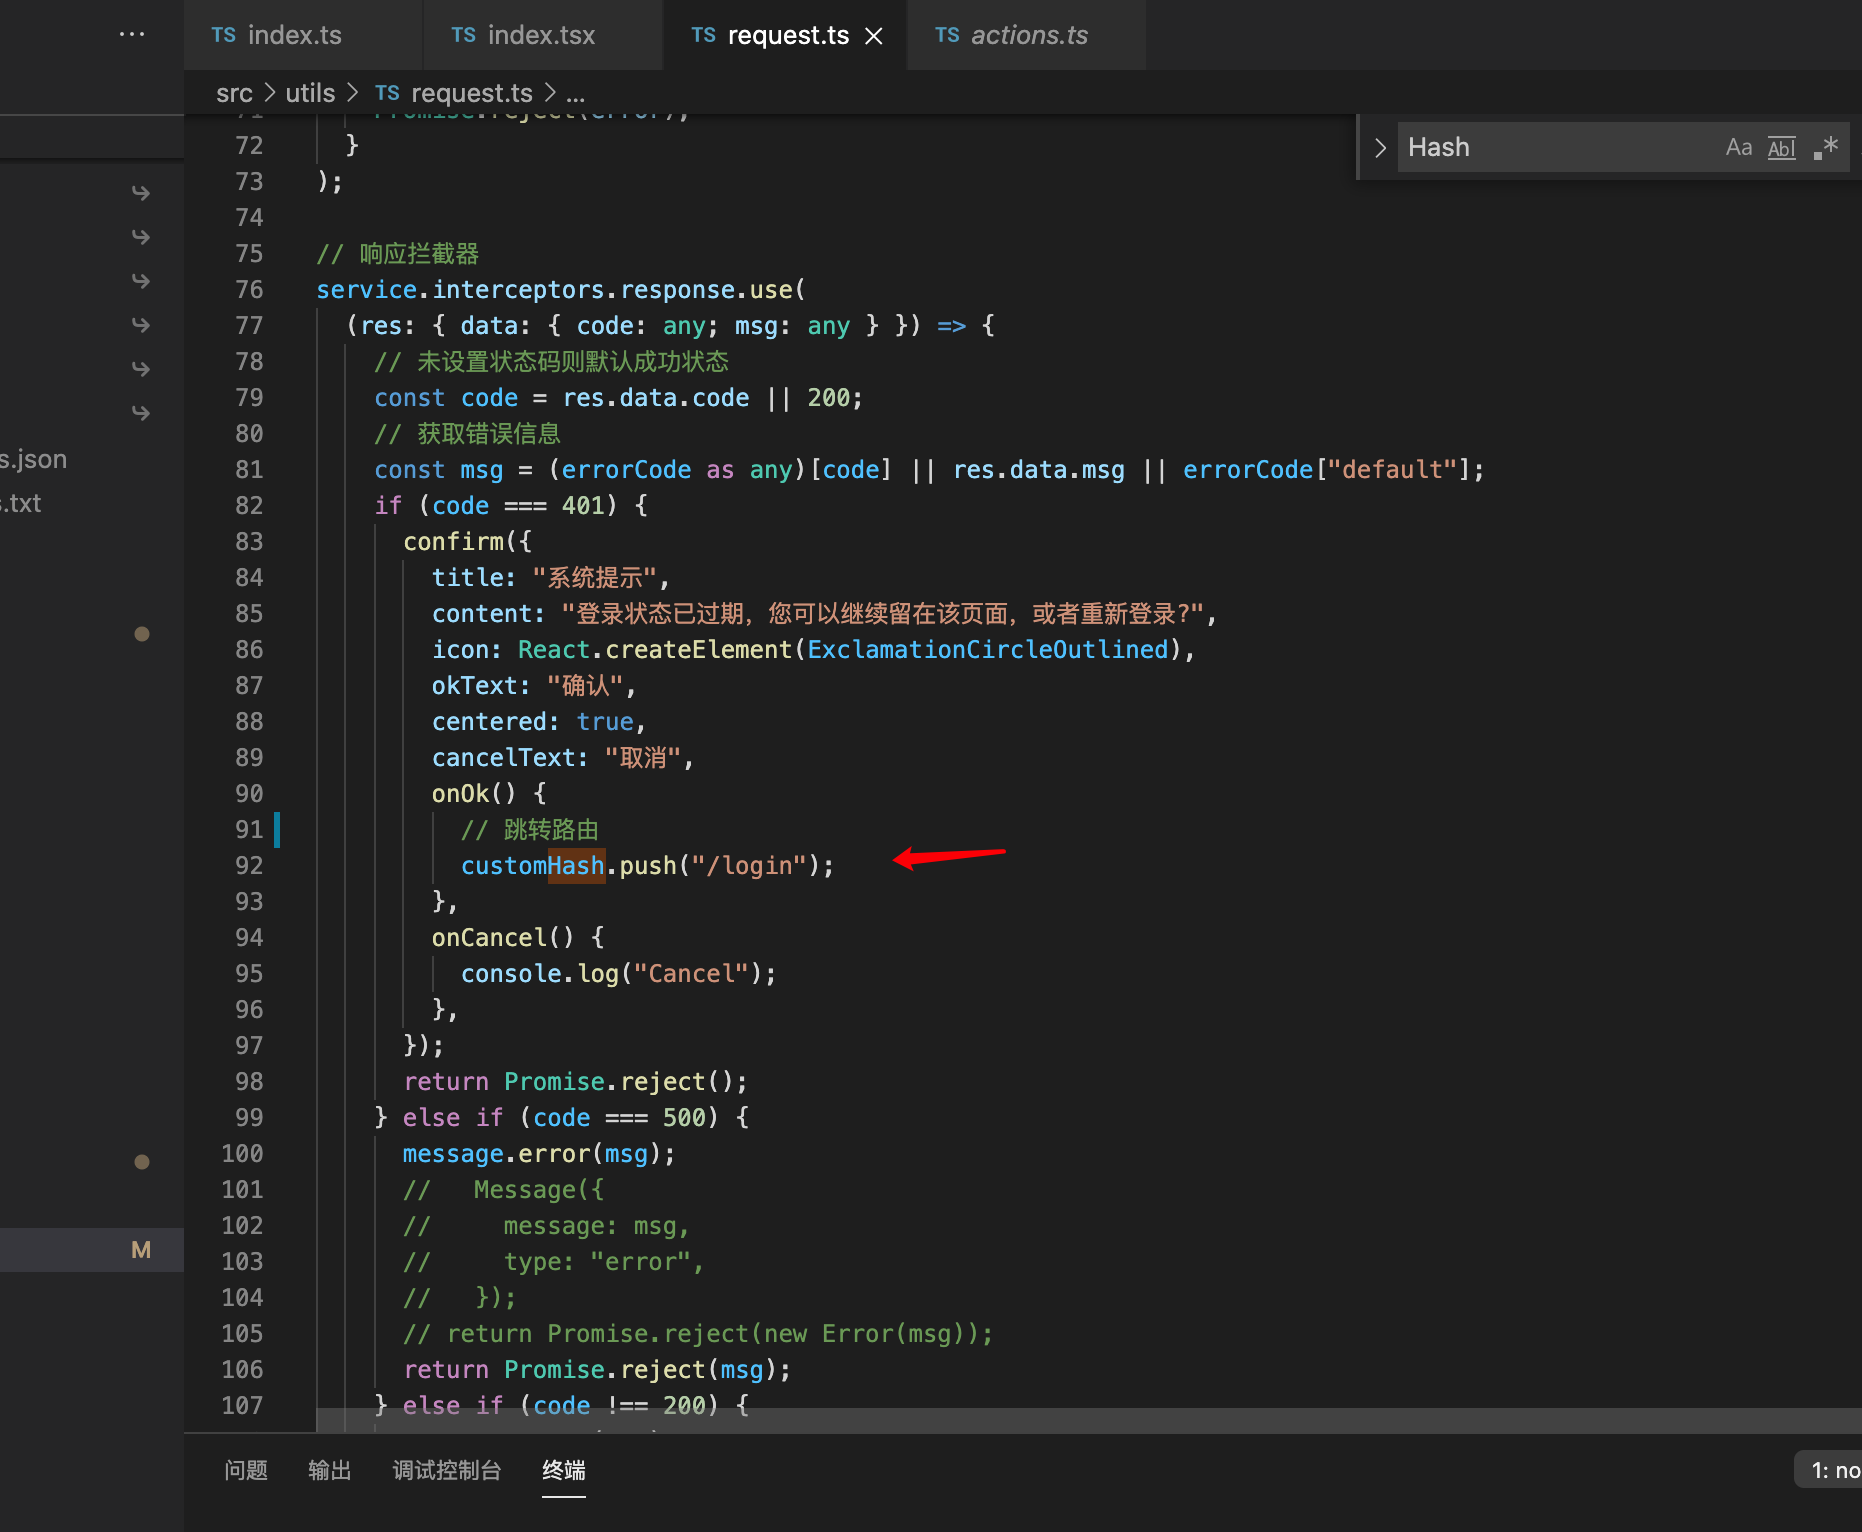Open the terminal selector dropdown

click(1829, 1470)
